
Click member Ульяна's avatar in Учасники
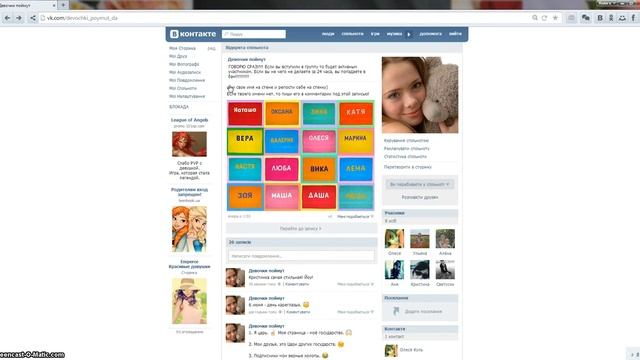coord(420,239)
